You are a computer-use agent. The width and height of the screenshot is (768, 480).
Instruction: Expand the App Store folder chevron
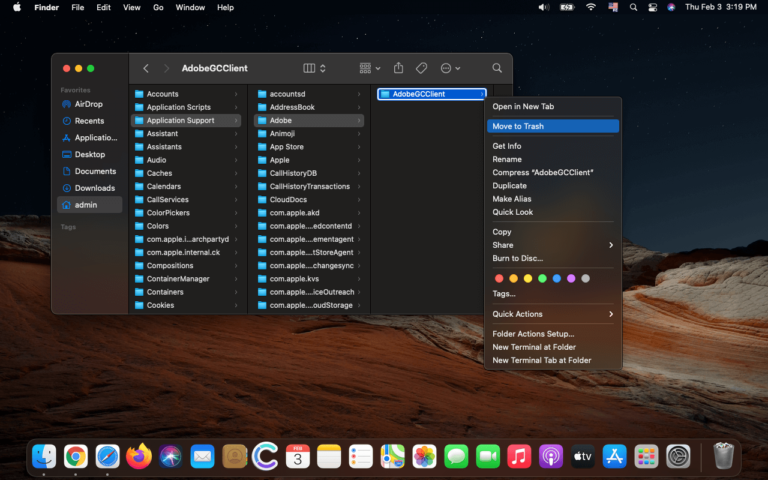click(359, 146)
